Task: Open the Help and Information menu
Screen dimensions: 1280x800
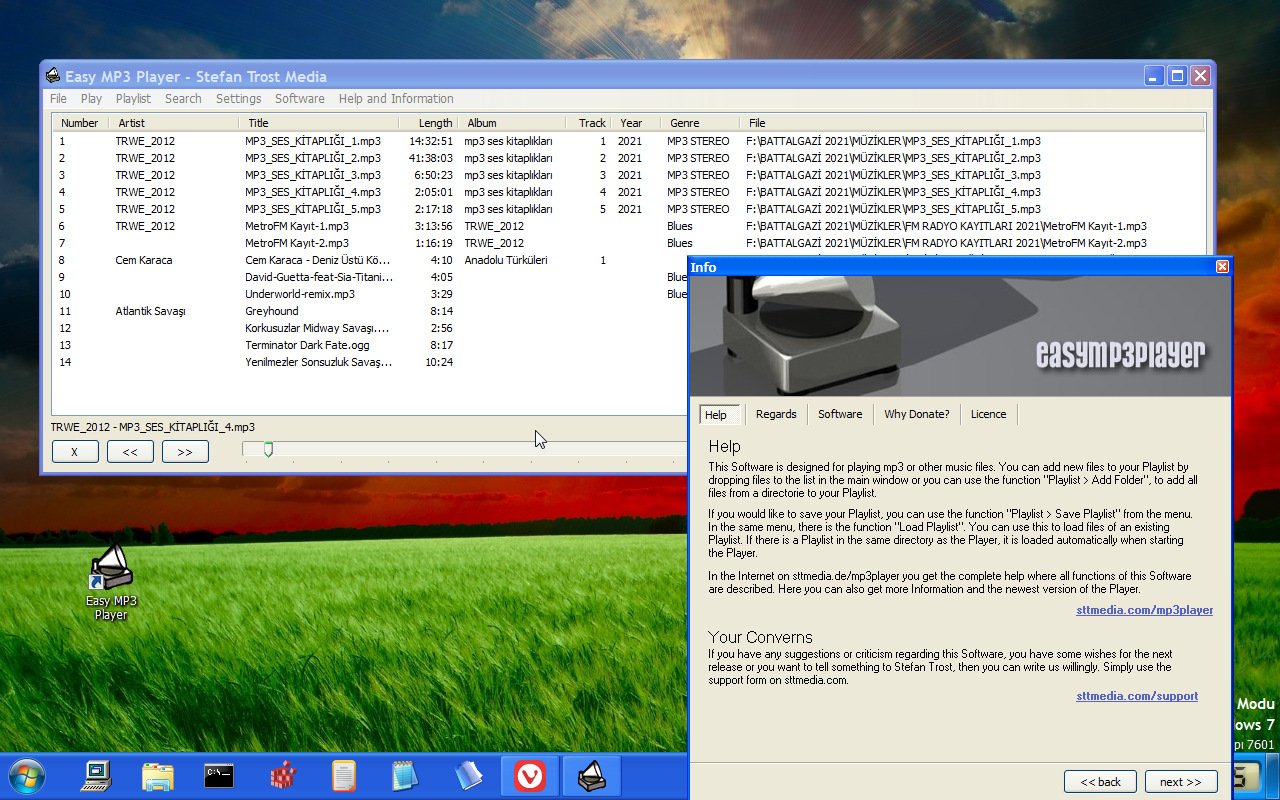Action: click(396, 99)
